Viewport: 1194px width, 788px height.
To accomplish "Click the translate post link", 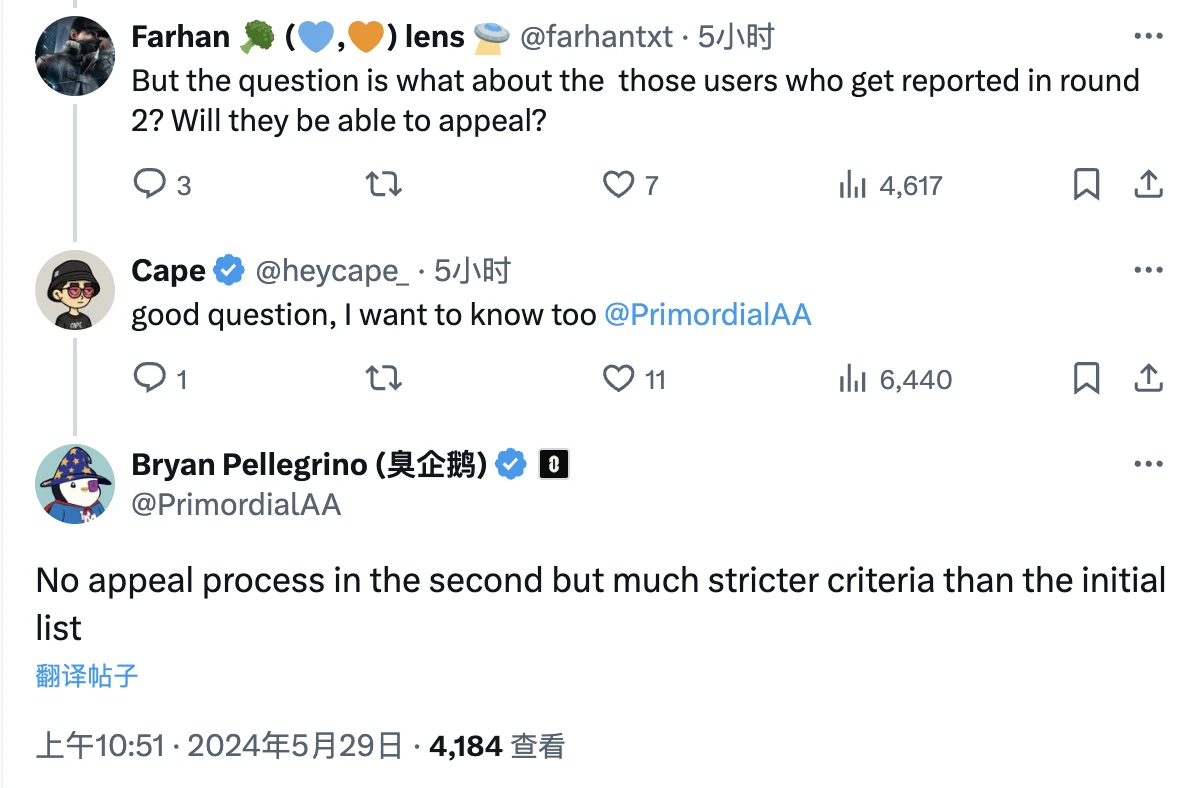I will (x=87, y=676).
